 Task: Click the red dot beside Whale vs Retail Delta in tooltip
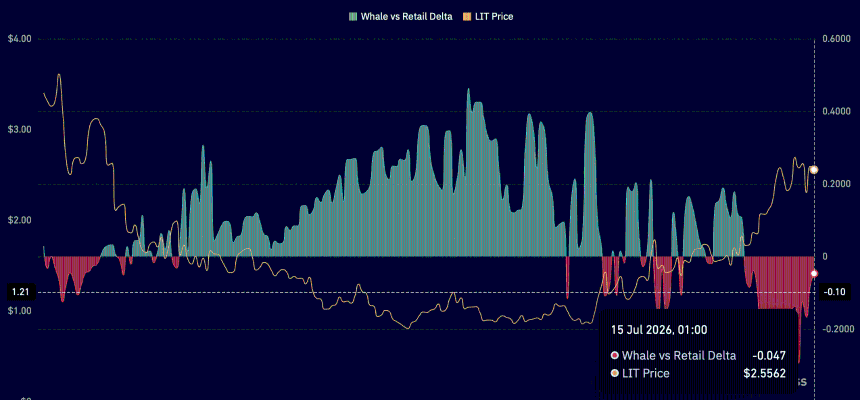click(x=614, y=356)
